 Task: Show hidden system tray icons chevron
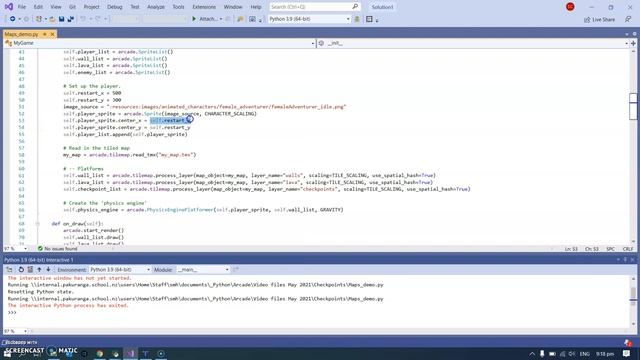click(532, 354)
